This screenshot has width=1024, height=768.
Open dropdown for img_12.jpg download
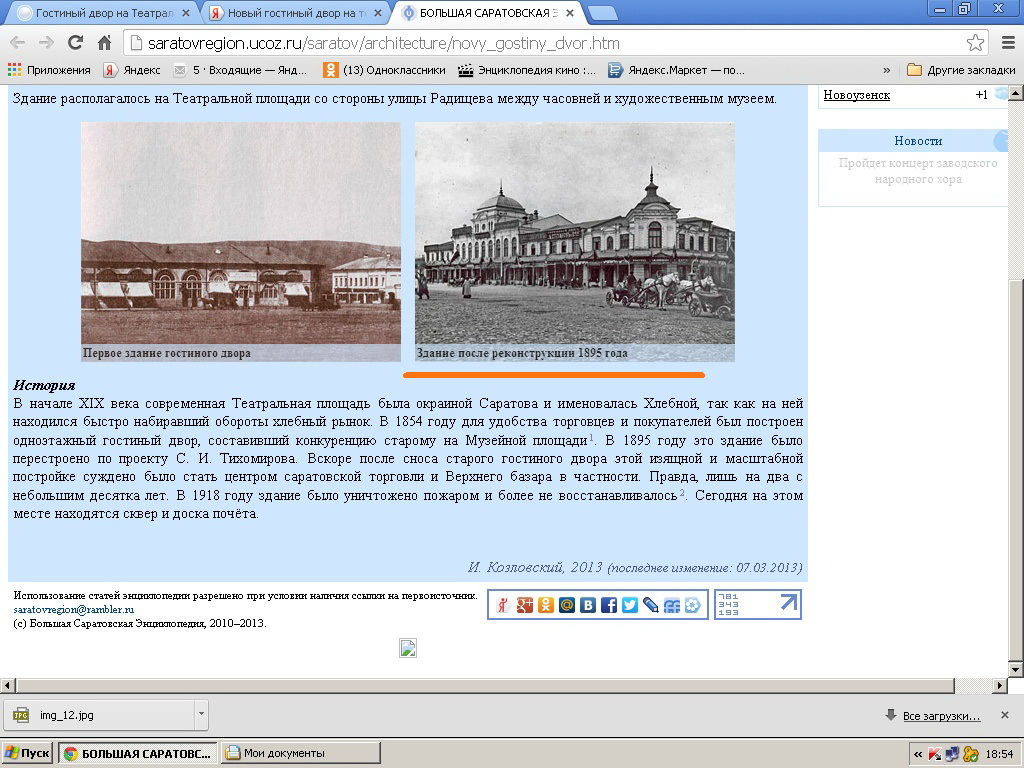pos(201,714)
